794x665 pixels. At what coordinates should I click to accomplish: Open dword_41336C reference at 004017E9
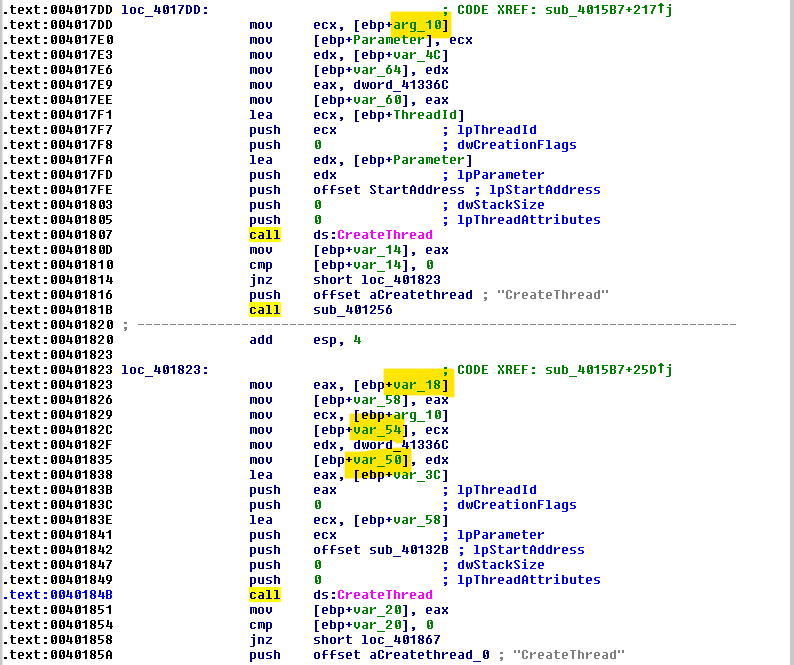(x=401, y=85)
